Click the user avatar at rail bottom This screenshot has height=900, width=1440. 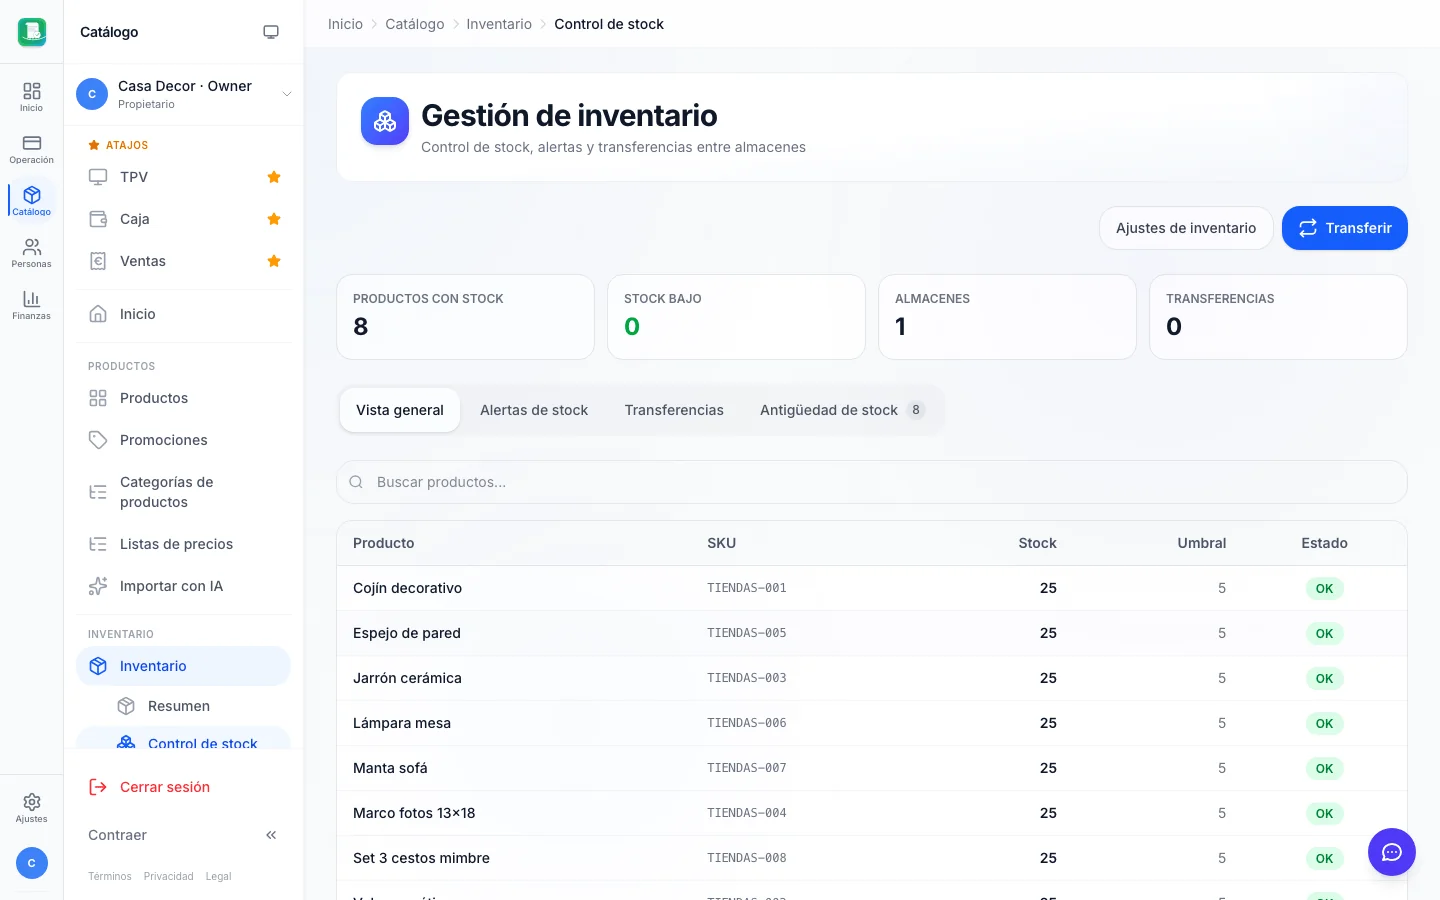[x=32, y=863]
